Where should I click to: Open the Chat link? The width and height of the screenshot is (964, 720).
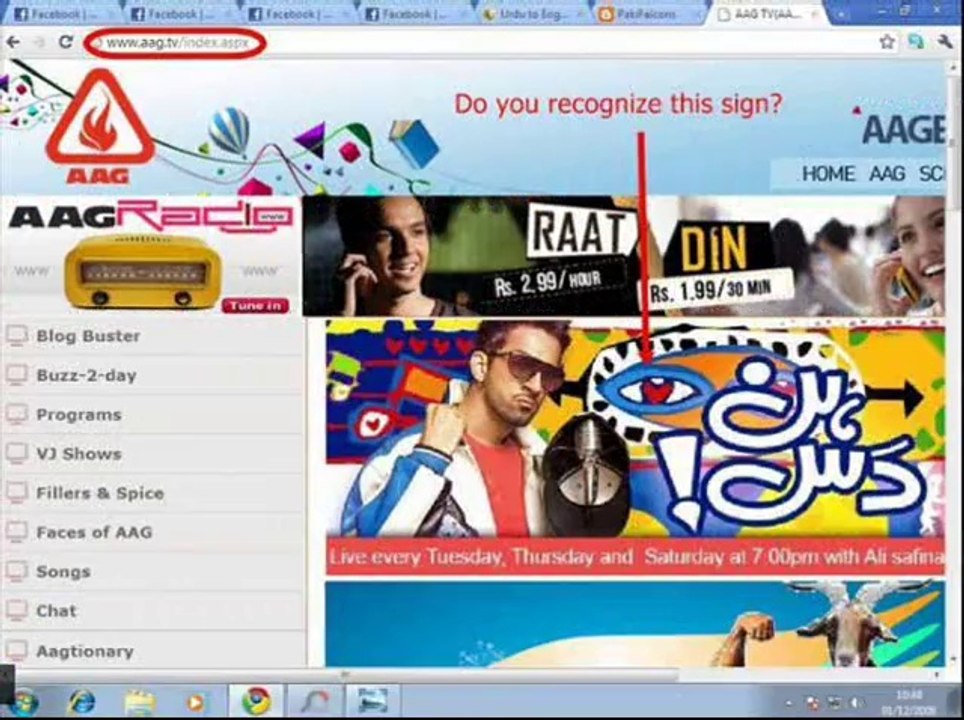[x=57, y=611]
